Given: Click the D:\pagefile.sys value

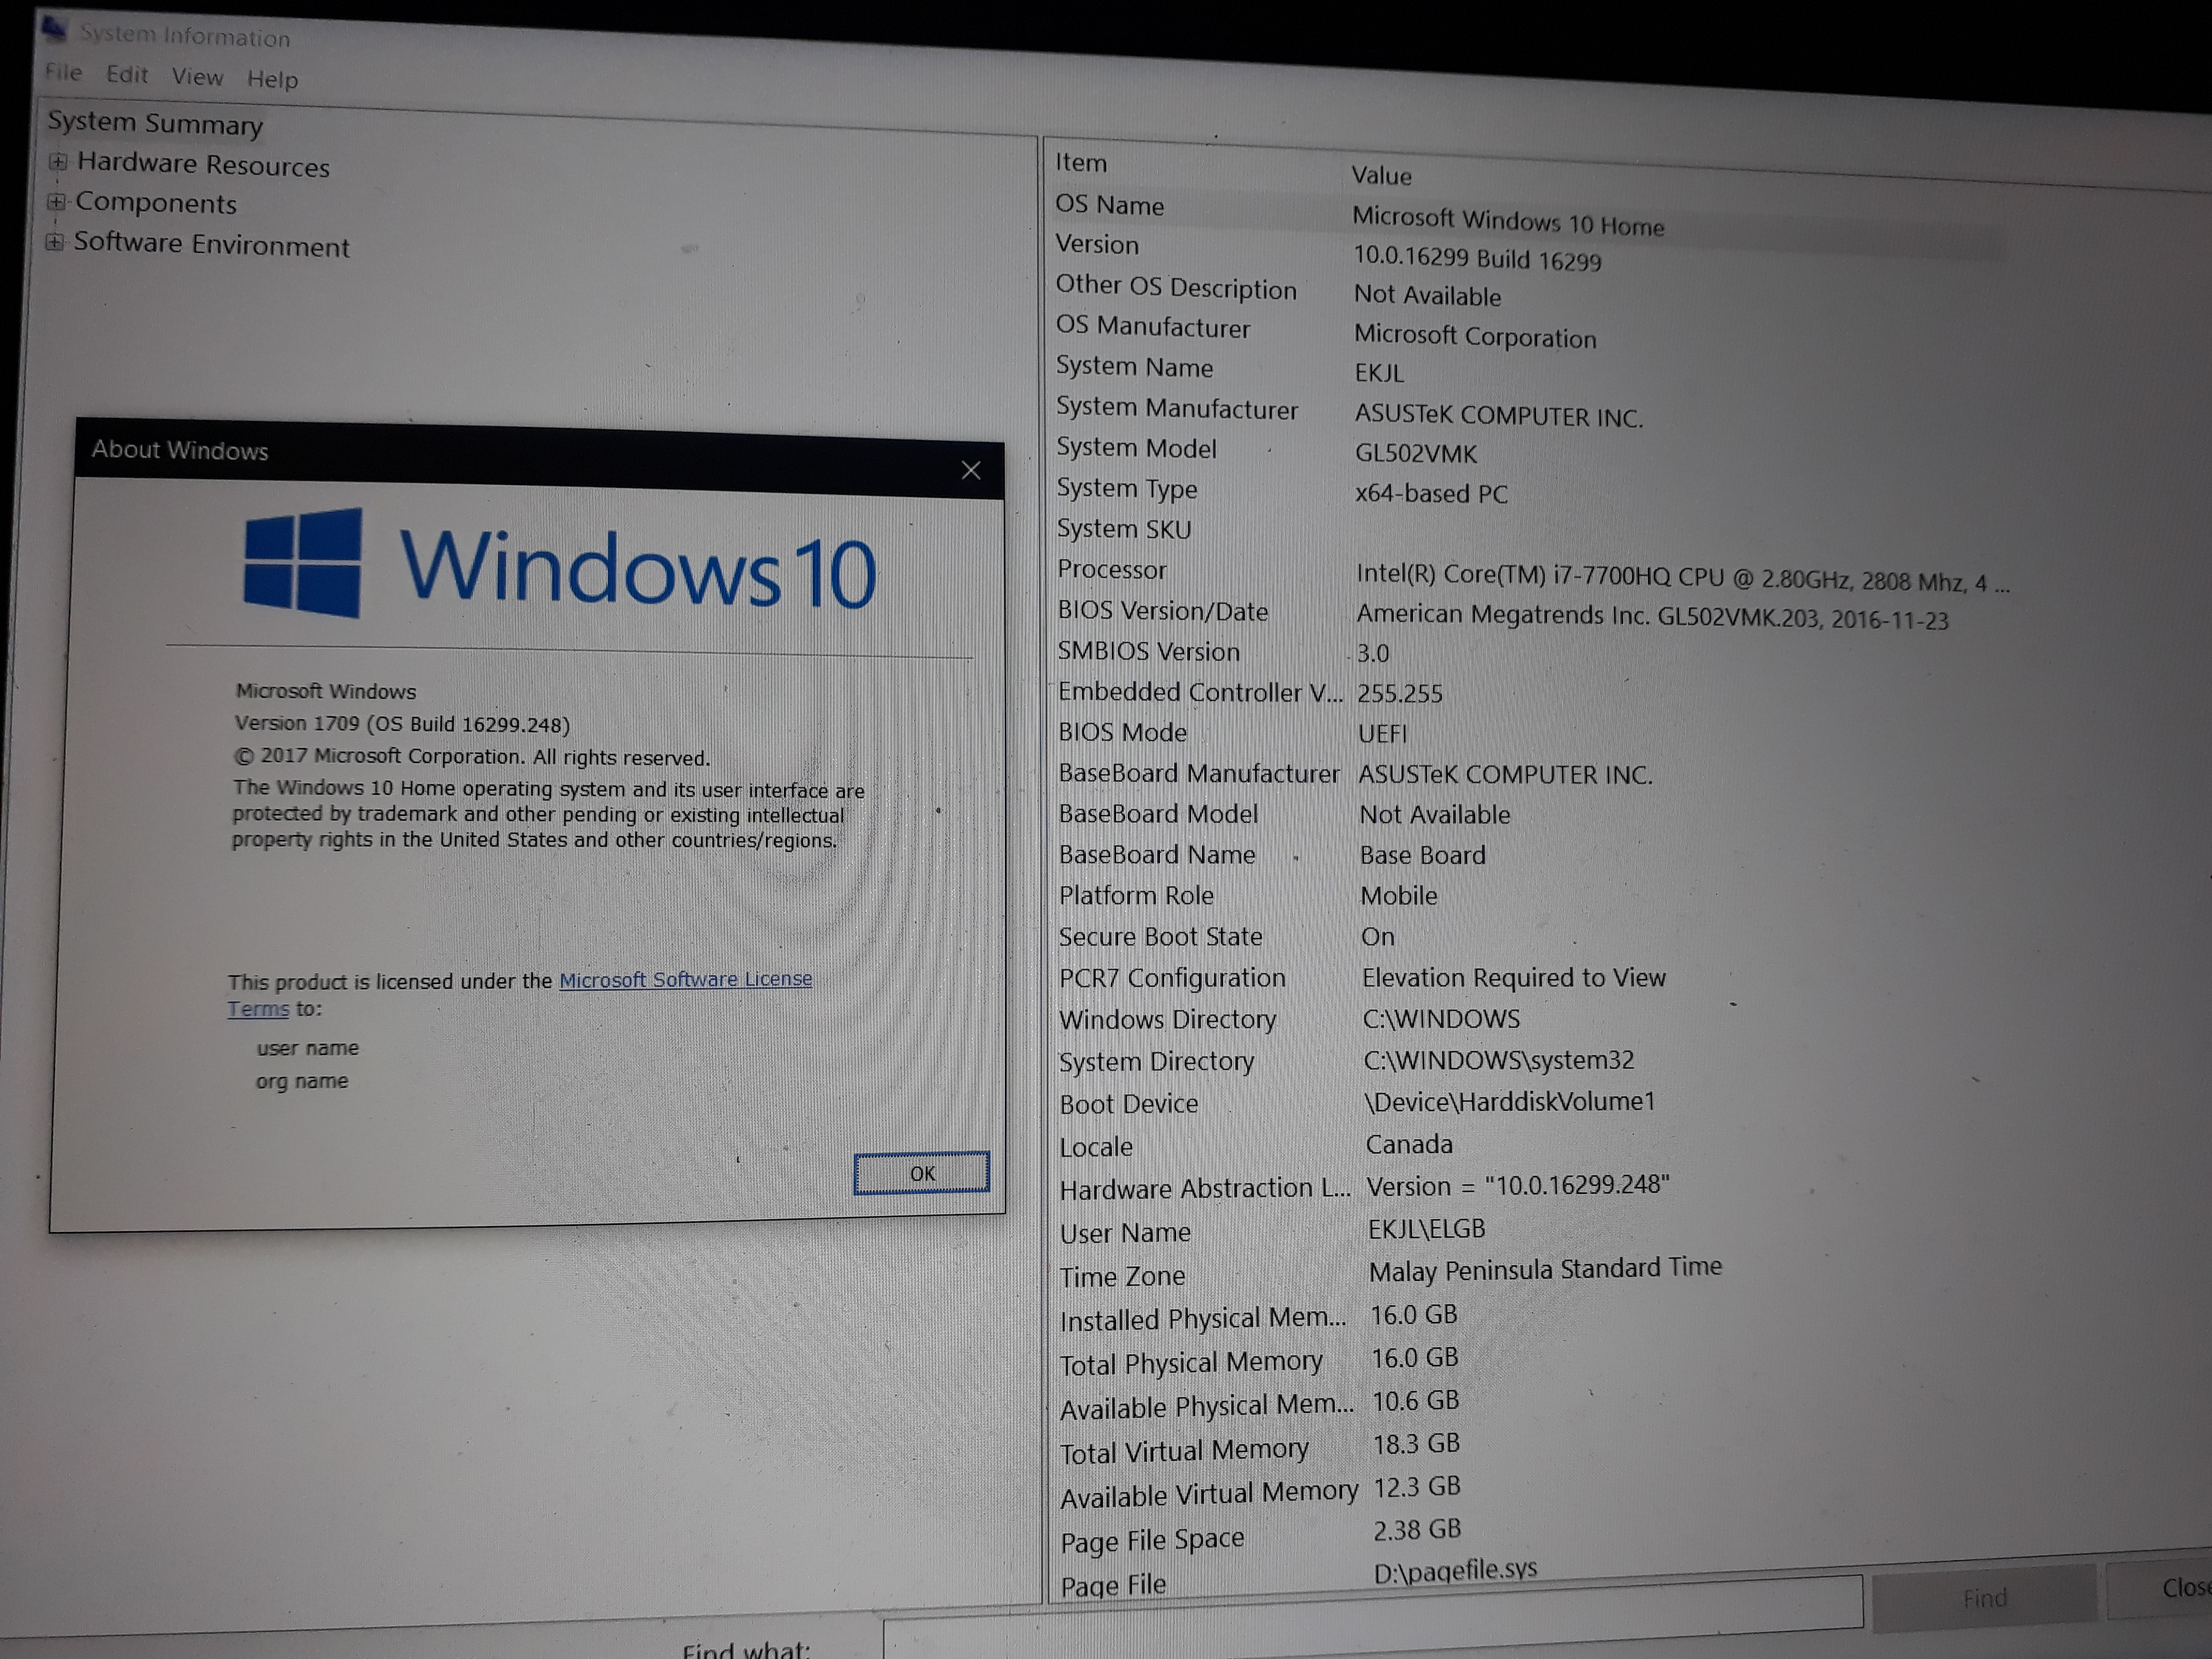Looking at the screenshot, I should click(x=1455, y=1571).
